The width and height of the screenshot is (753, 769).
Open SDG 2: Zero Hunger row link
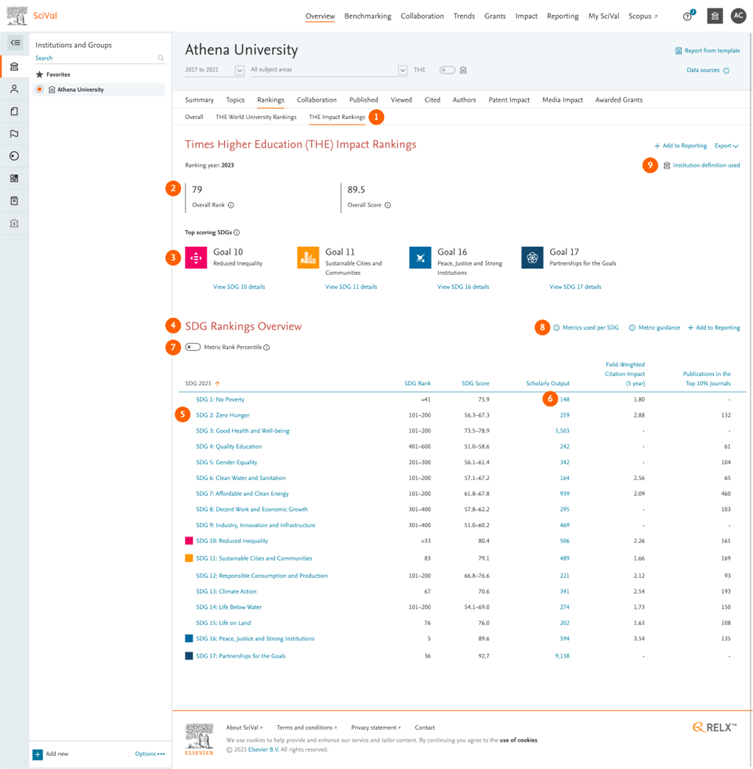click(223, 415)
